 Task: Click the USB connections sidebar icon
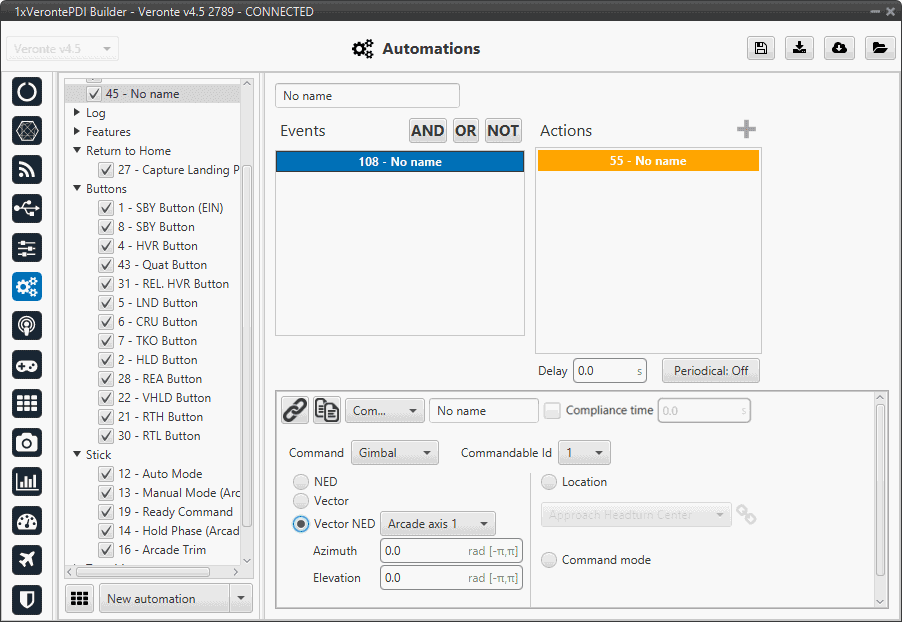pos(27,208)
